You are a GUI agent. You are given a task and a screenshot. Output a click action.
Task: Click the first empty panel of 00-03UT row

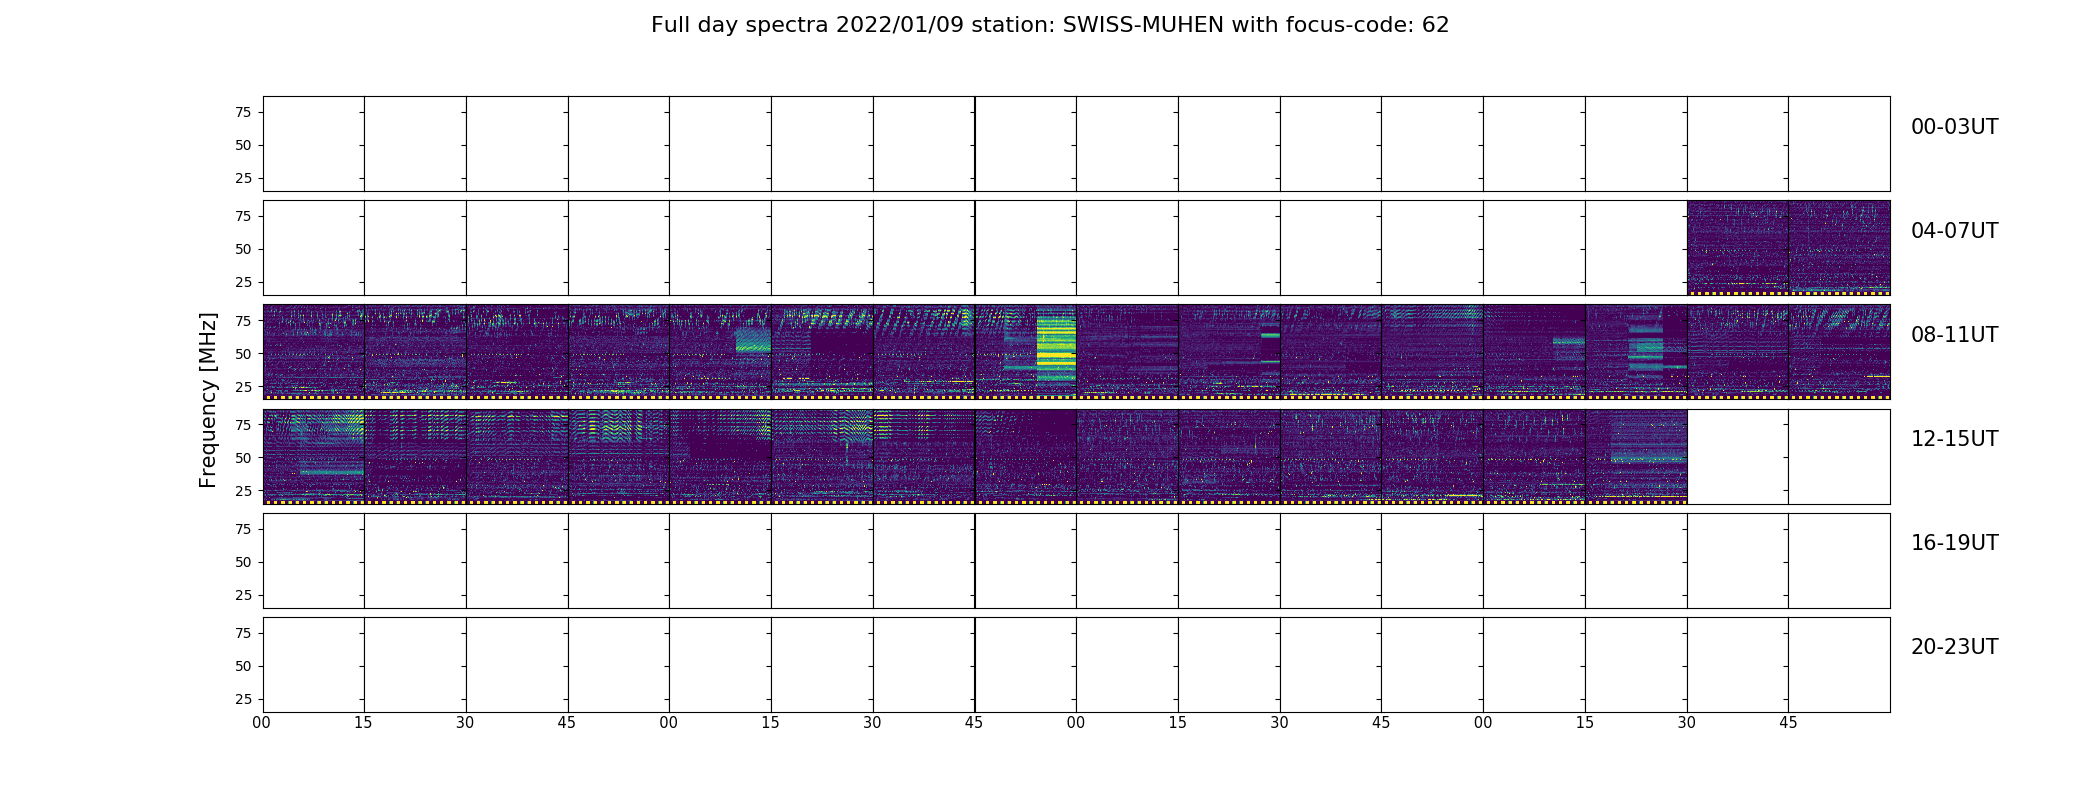313,143
